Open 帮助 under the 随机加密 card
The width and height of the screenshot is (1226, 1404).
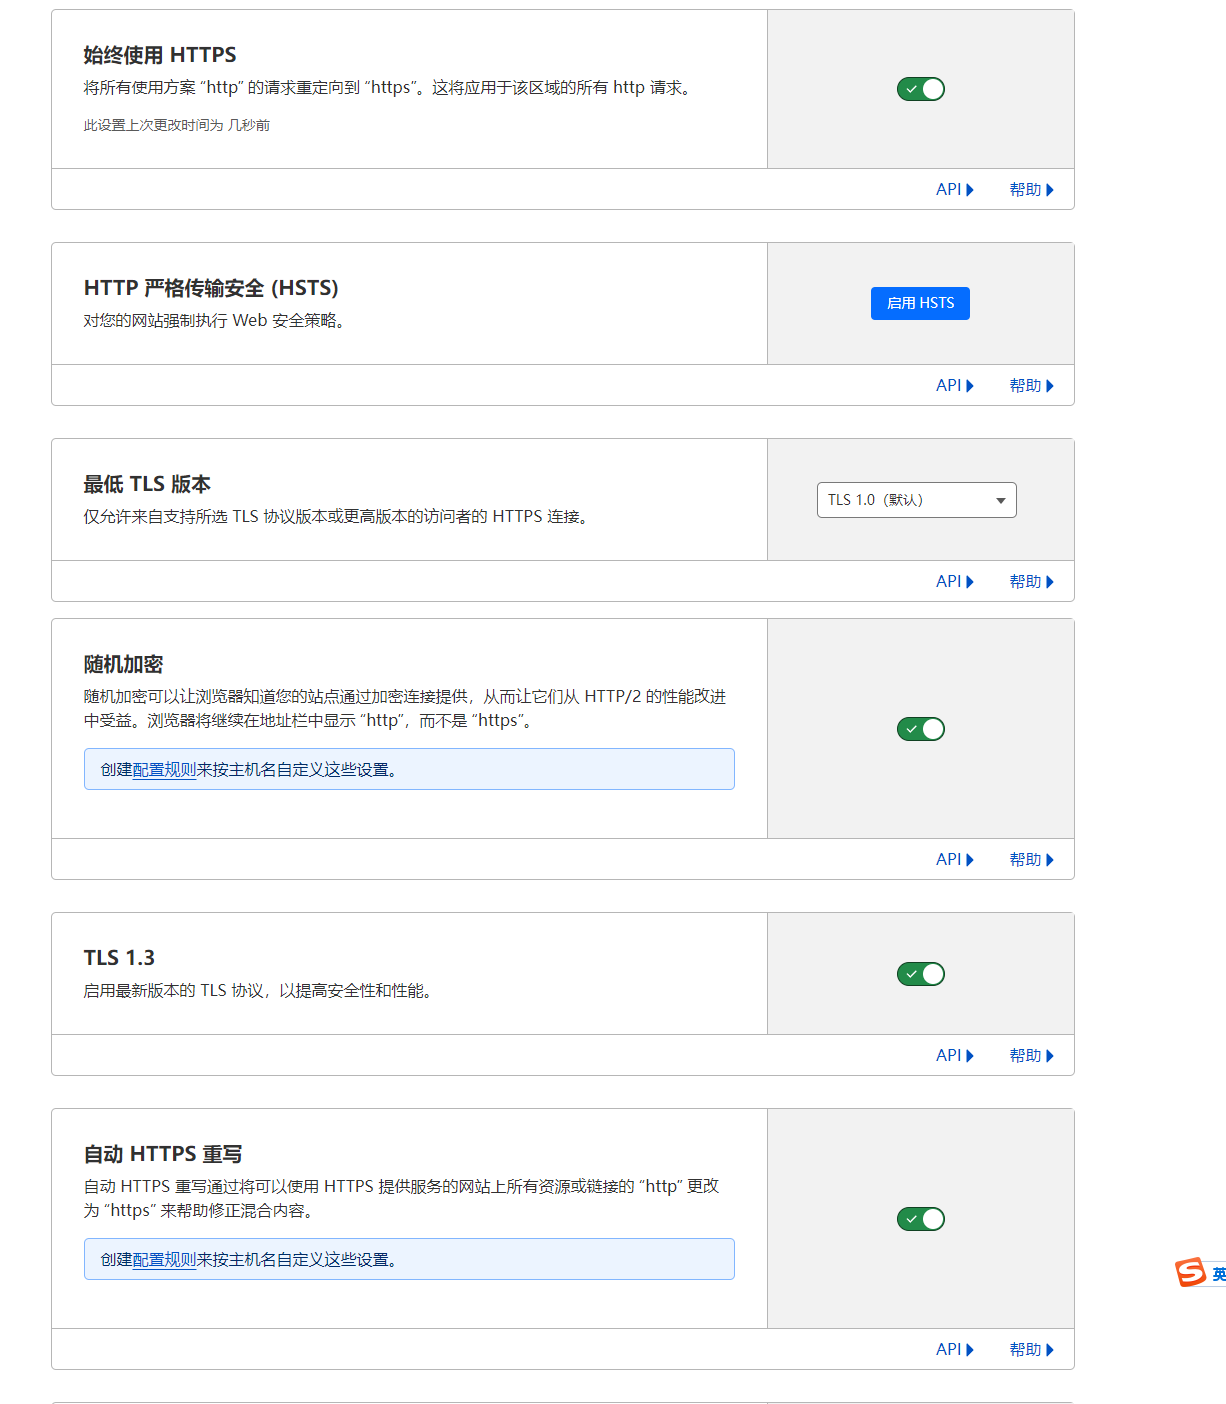click(x=1031, y=860)
